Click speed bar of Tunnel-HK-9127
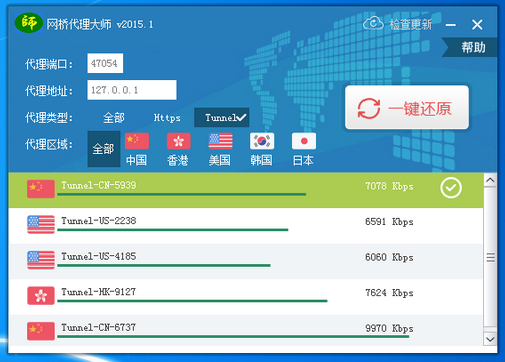 pyautogui.click(x=192, y=301)
